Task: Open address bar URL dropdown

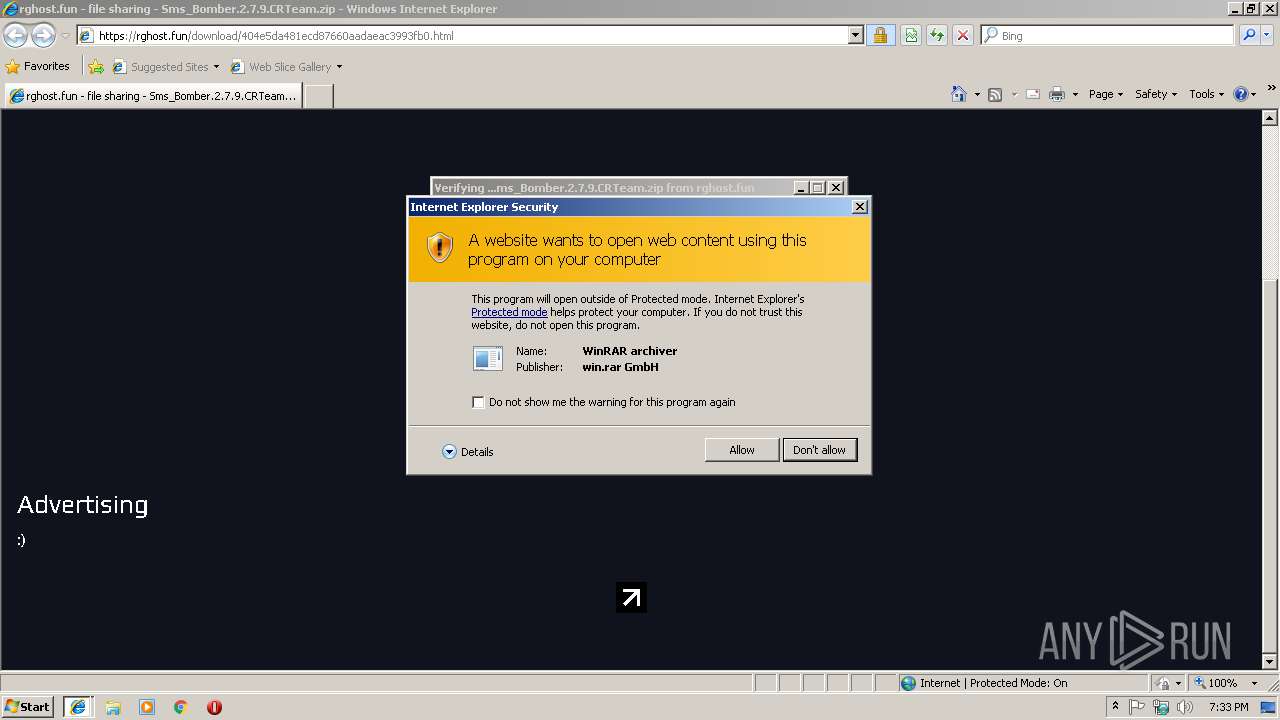Action: click(x=855, y=36)
